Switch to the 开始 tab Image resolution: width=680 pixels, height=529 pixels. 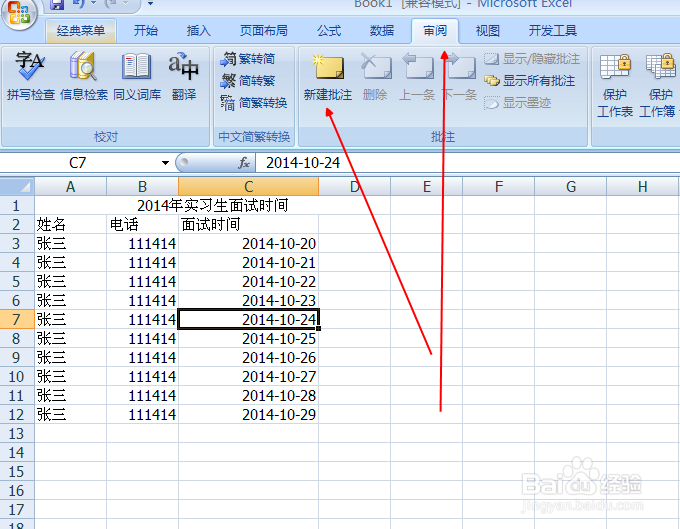(146, 31)
